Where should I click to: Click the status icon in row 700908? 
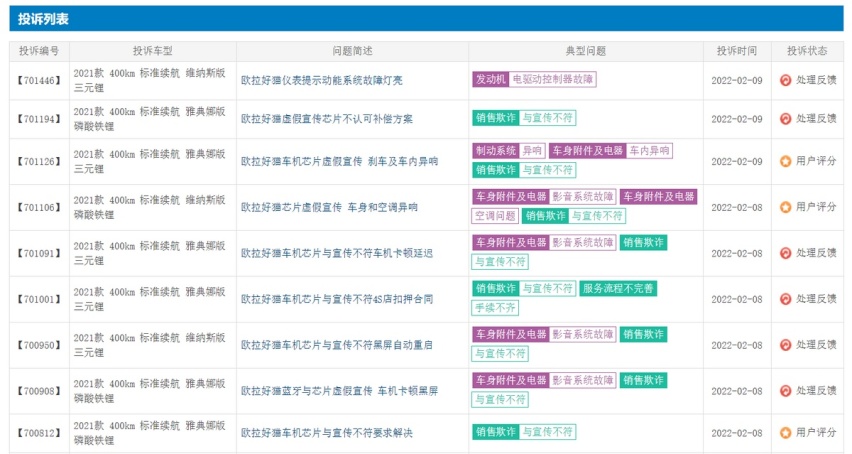tap(785, 390)
